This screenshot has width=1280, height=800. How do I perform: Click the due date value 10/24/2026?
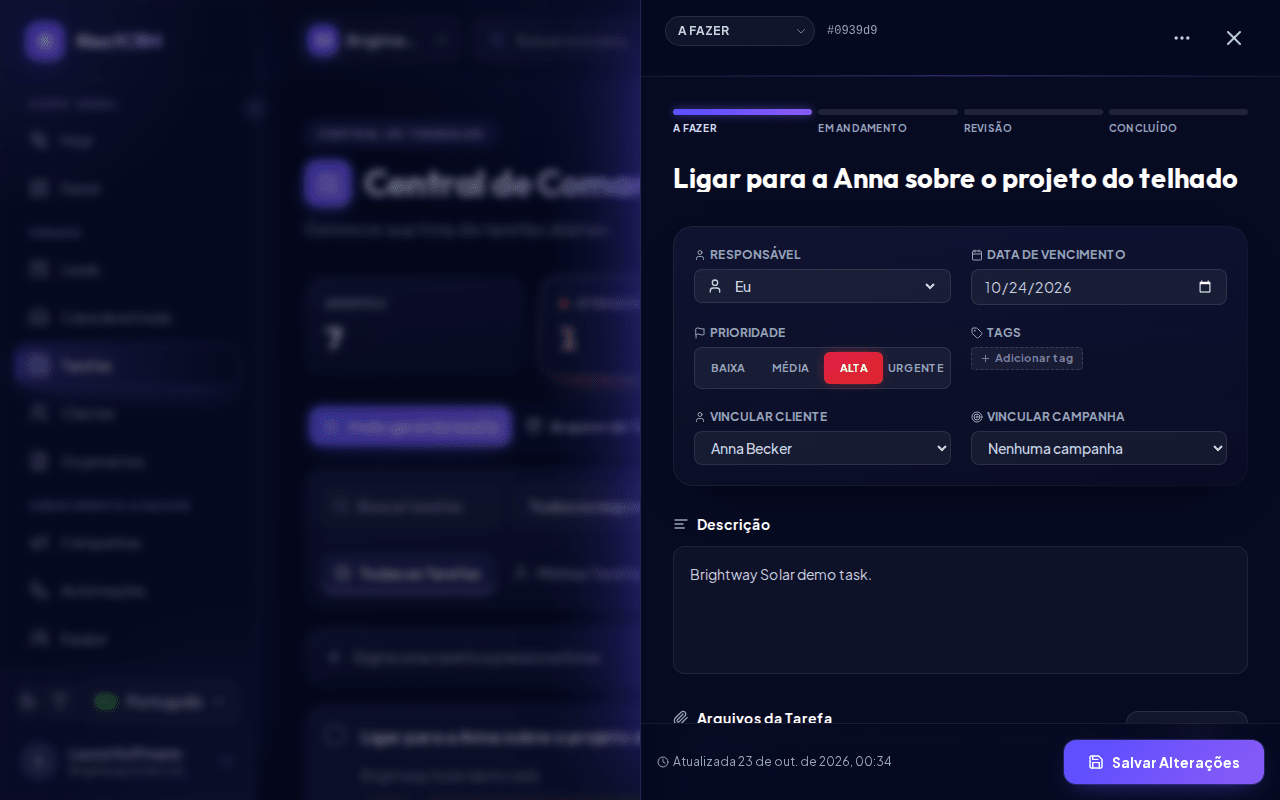point(1028,287)
